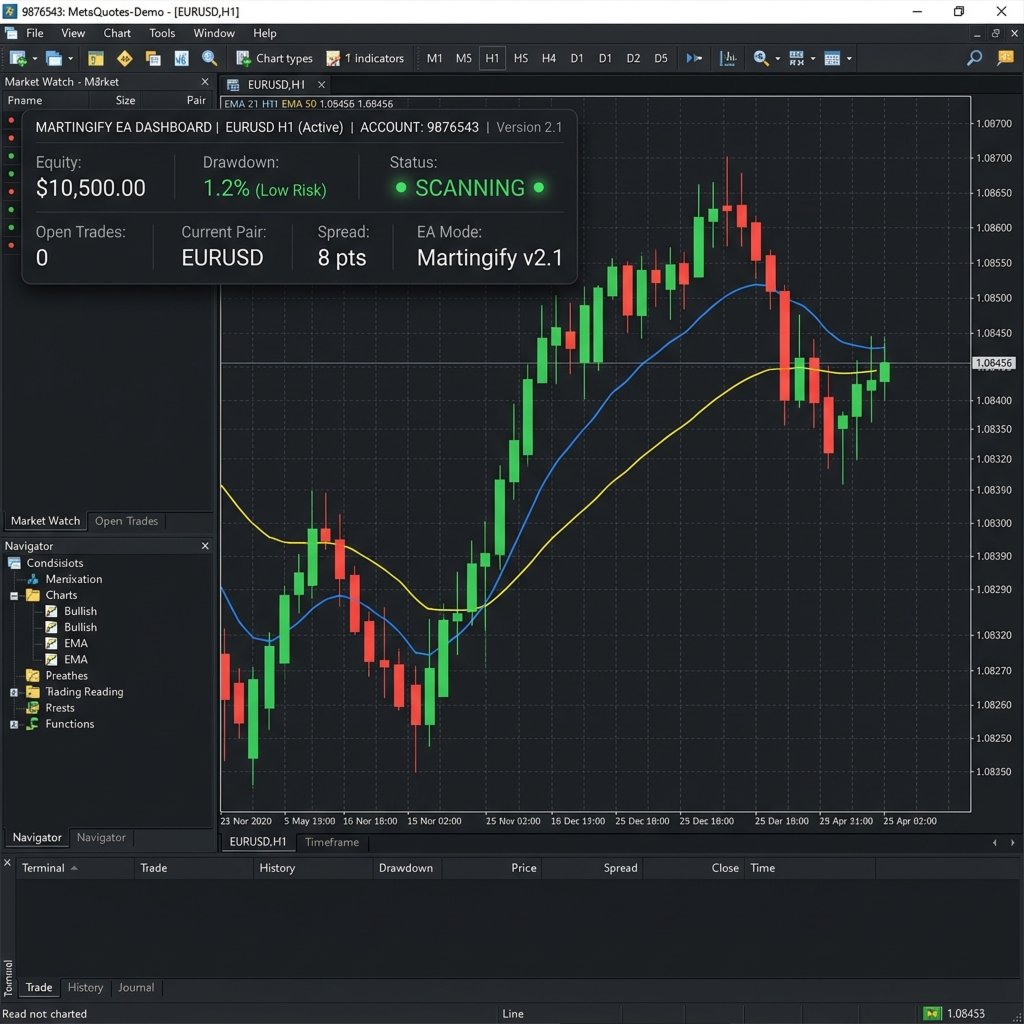Click the Rrests item icon in Navigator

tap(33, 707)
